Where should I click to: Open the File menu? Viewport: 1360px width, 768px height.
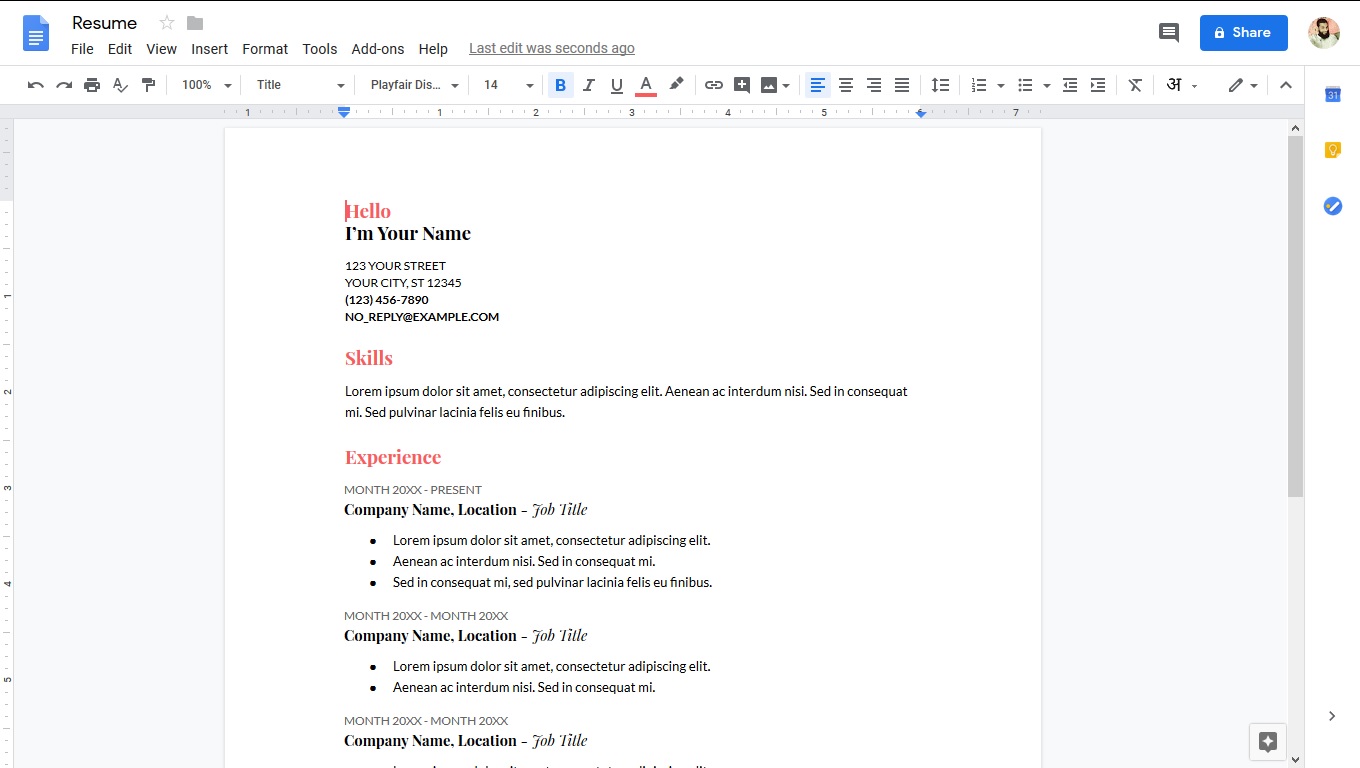(82, 49)
